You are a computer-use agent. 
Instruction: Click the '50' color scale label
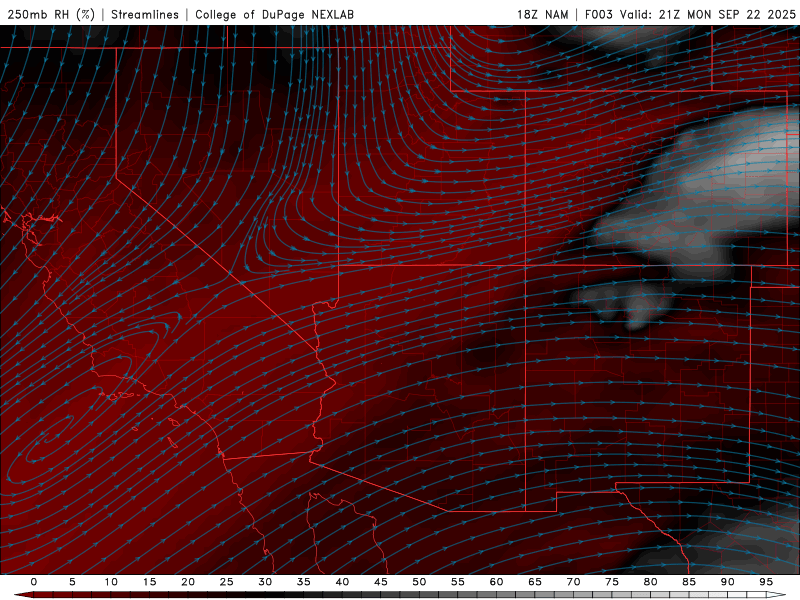point(419,582)
